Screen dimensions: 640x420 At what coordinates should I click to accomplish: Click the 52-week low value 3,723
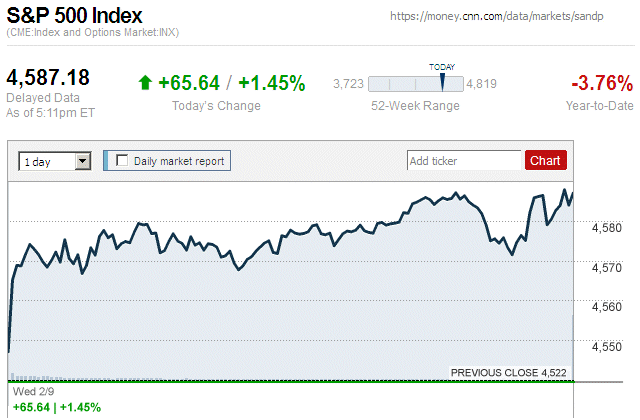tap(348, 84)
